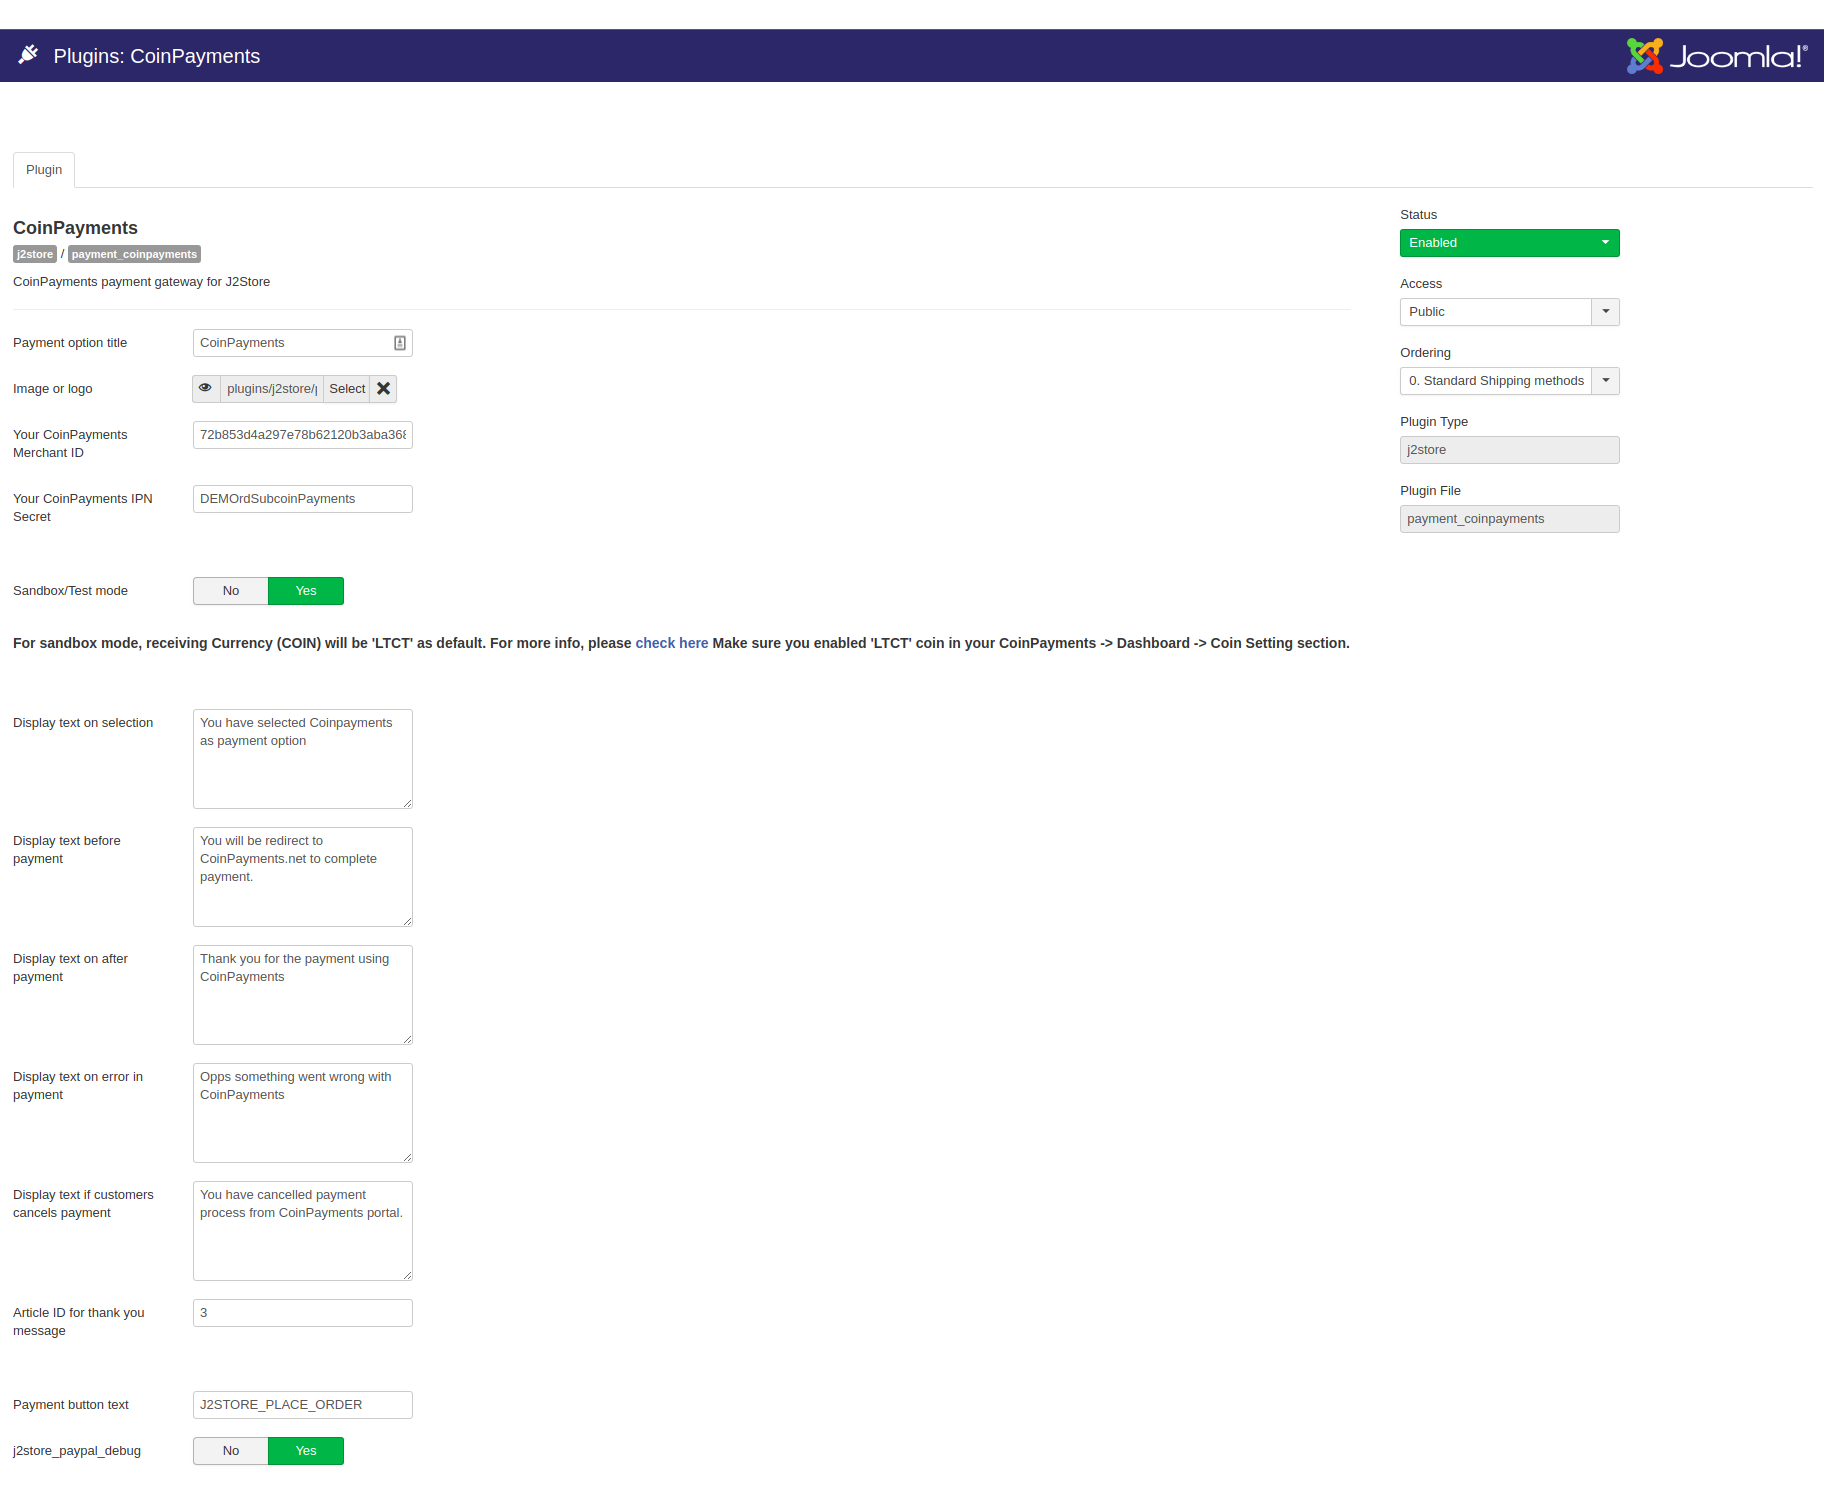
Task: Open the Status Enabled dropdown
Action: (1509, 243)
